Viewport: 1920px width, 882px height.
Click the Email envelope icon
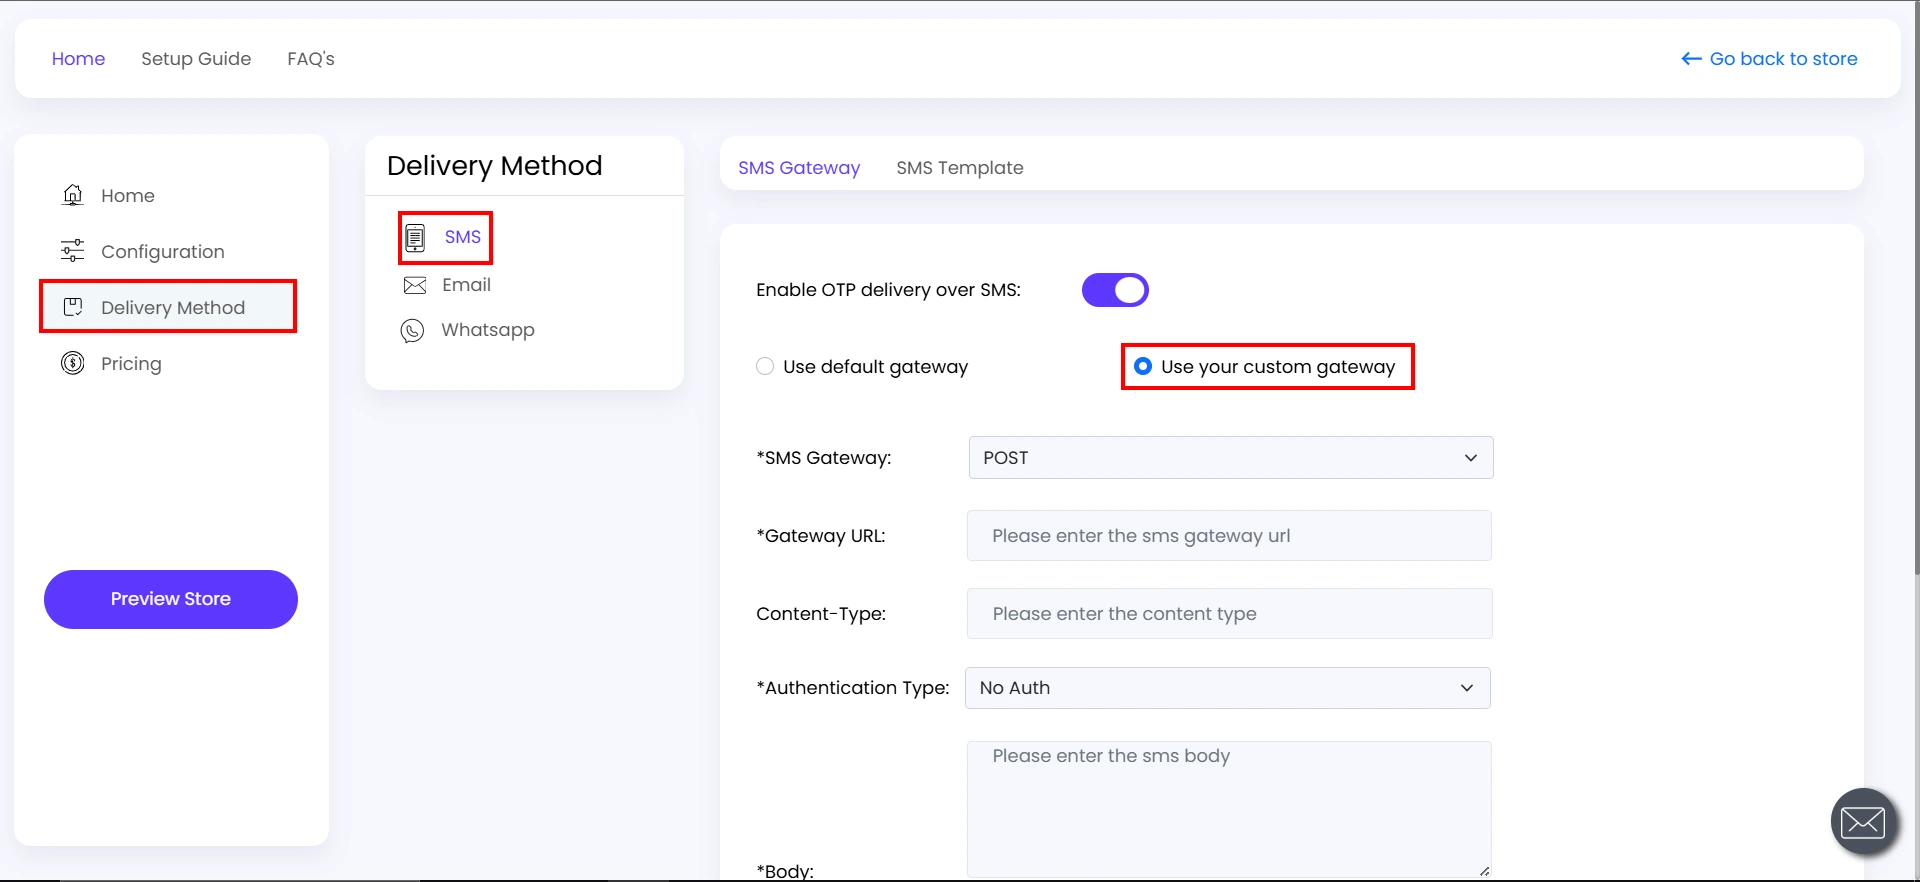[414, 286]
